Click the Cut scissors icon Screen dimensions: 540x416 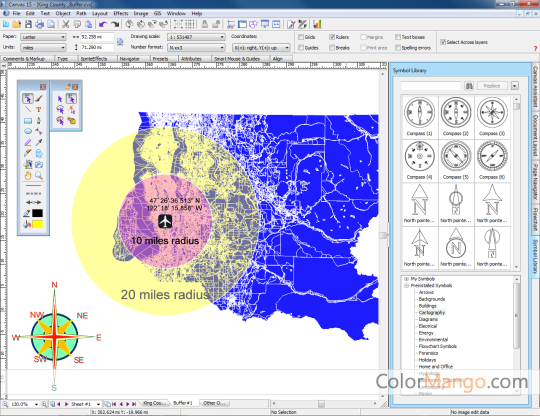click(x=65, y=24)
